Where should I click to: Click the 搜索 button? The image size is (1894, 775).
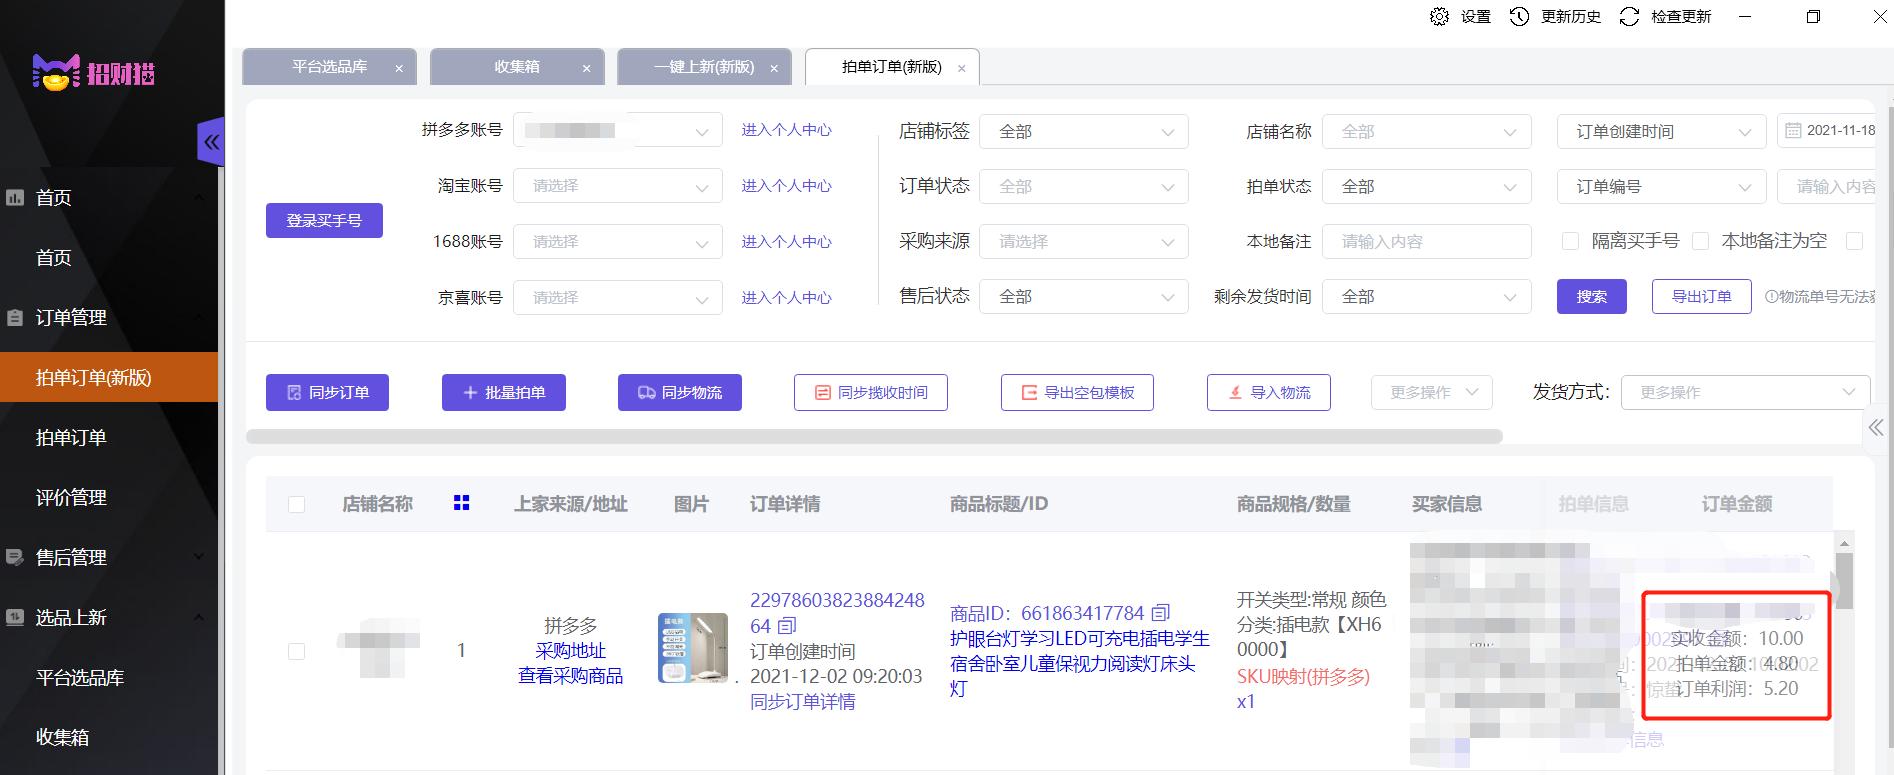1592,296
